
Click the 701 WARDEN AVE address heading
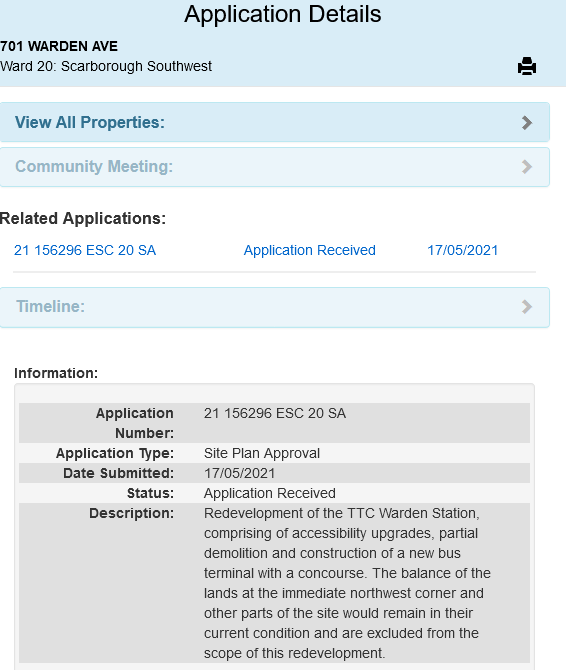(59, 46)
